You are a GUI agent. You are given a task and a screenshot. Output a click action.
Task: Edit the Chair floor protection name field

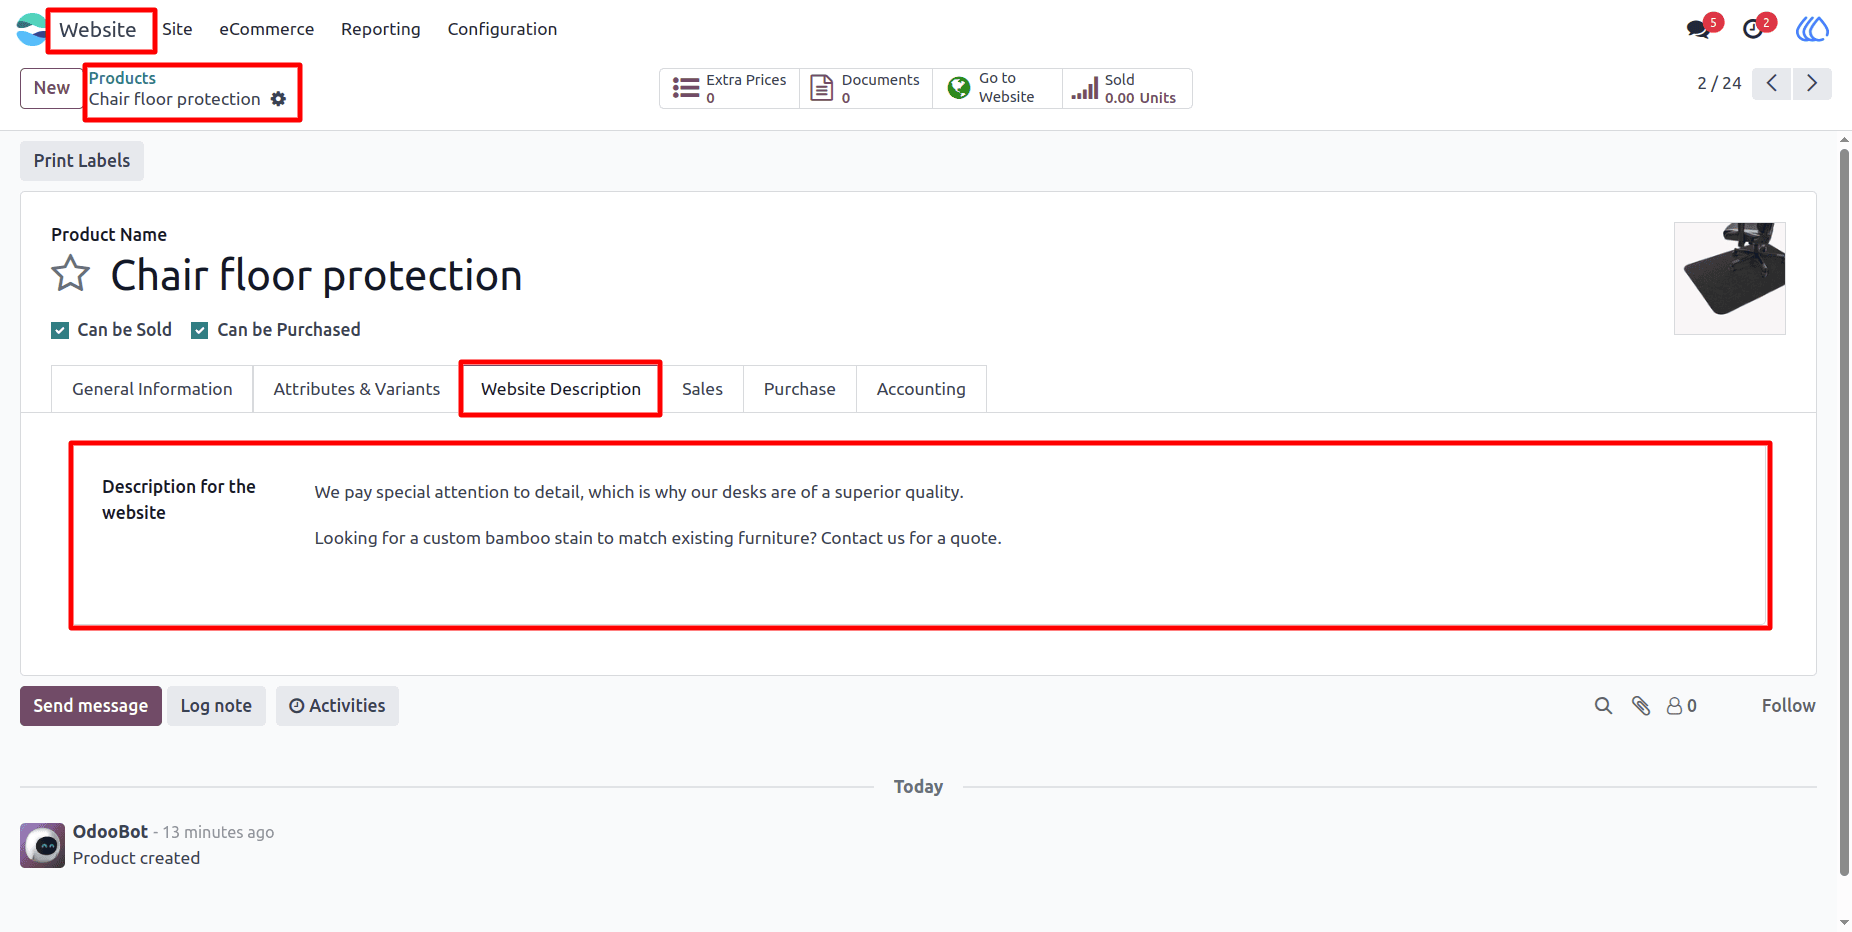coord(316,276)
